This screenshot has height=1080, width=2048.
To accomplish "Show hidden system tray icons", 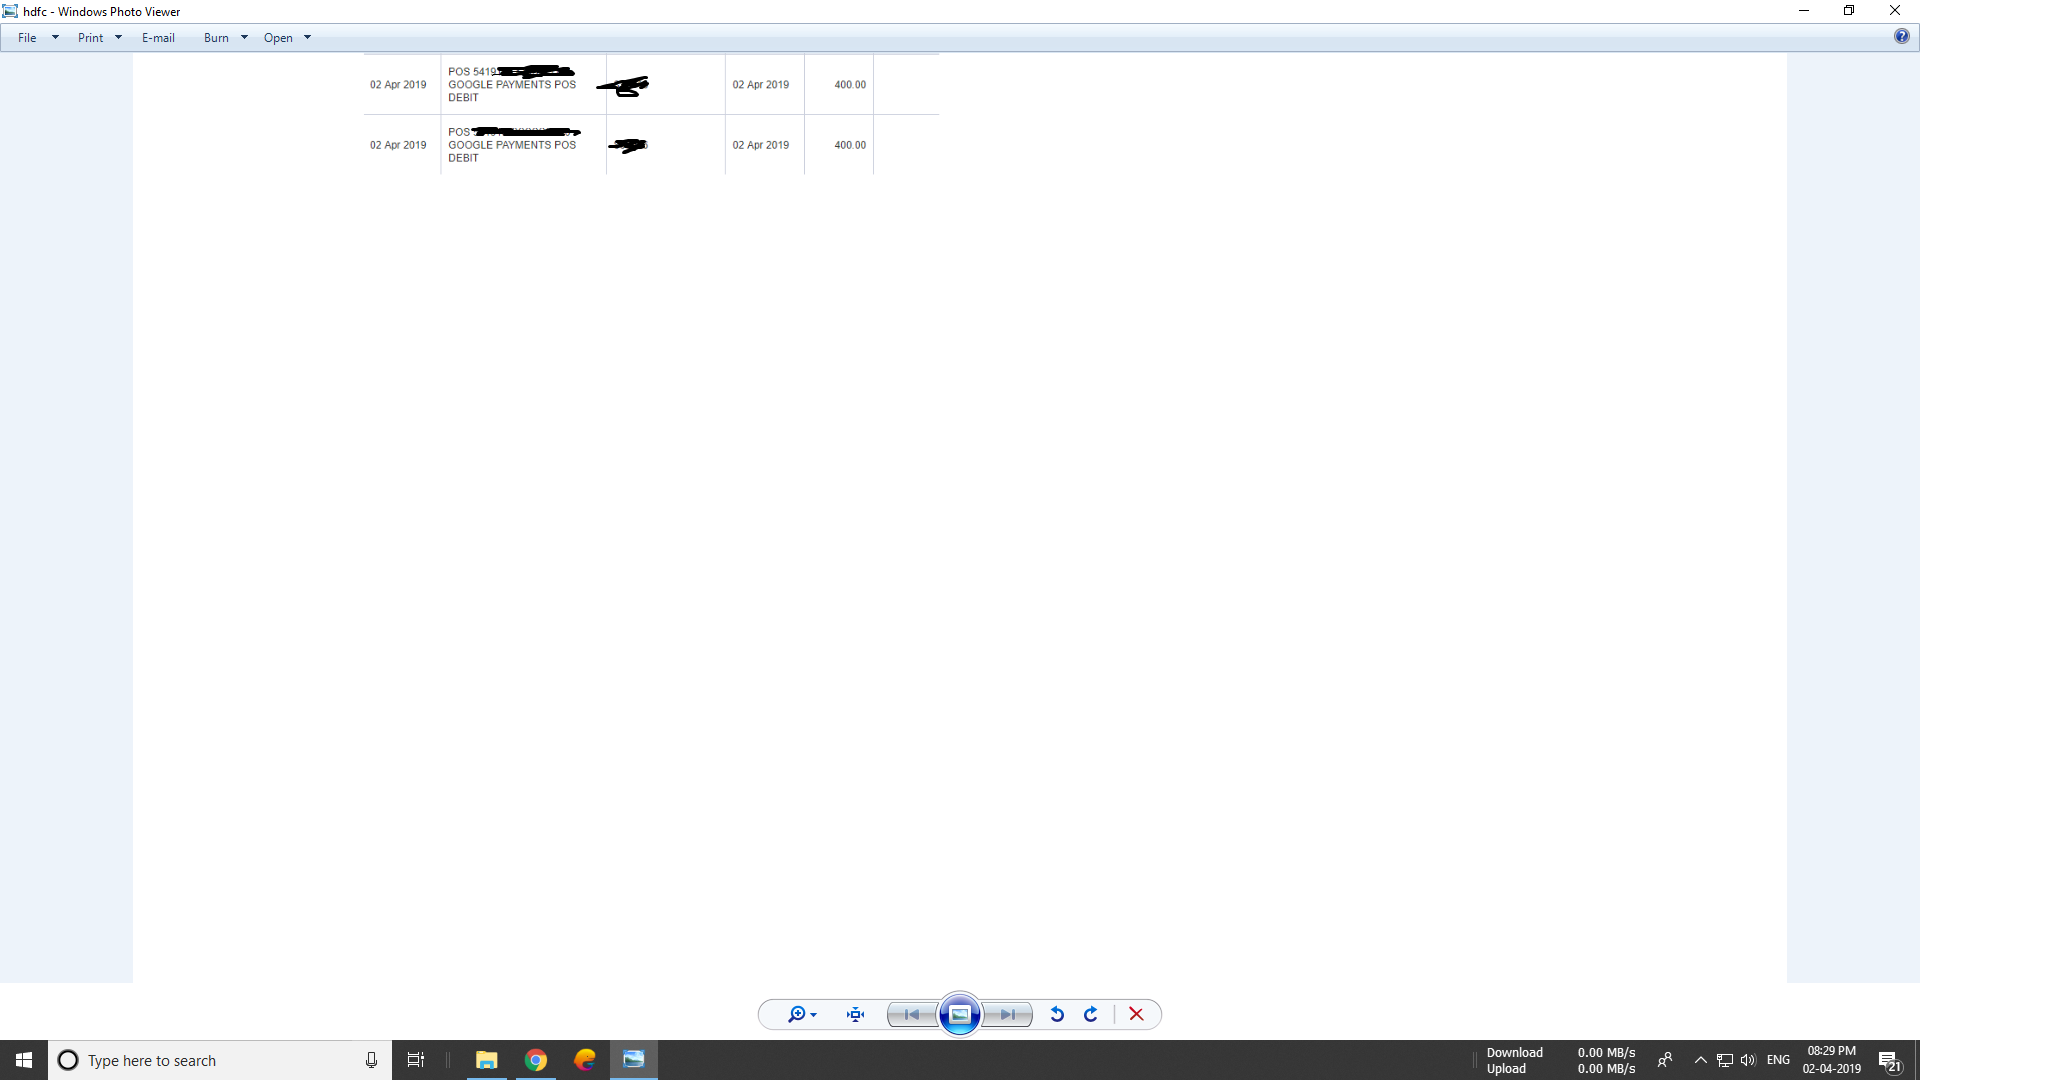I will click(x=1700, y=1060).
